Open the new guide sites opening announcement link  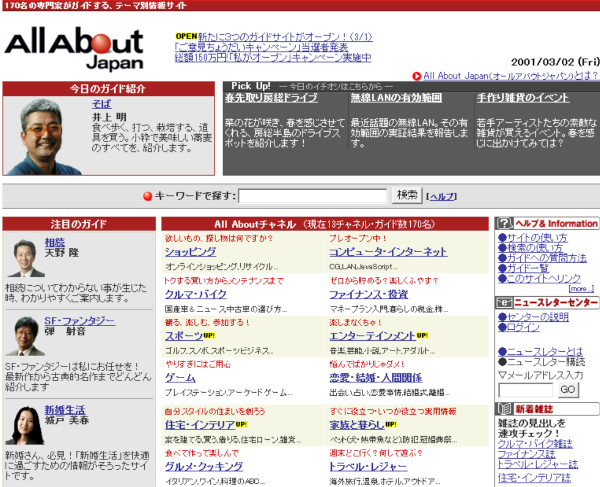(x=285, y=37)
